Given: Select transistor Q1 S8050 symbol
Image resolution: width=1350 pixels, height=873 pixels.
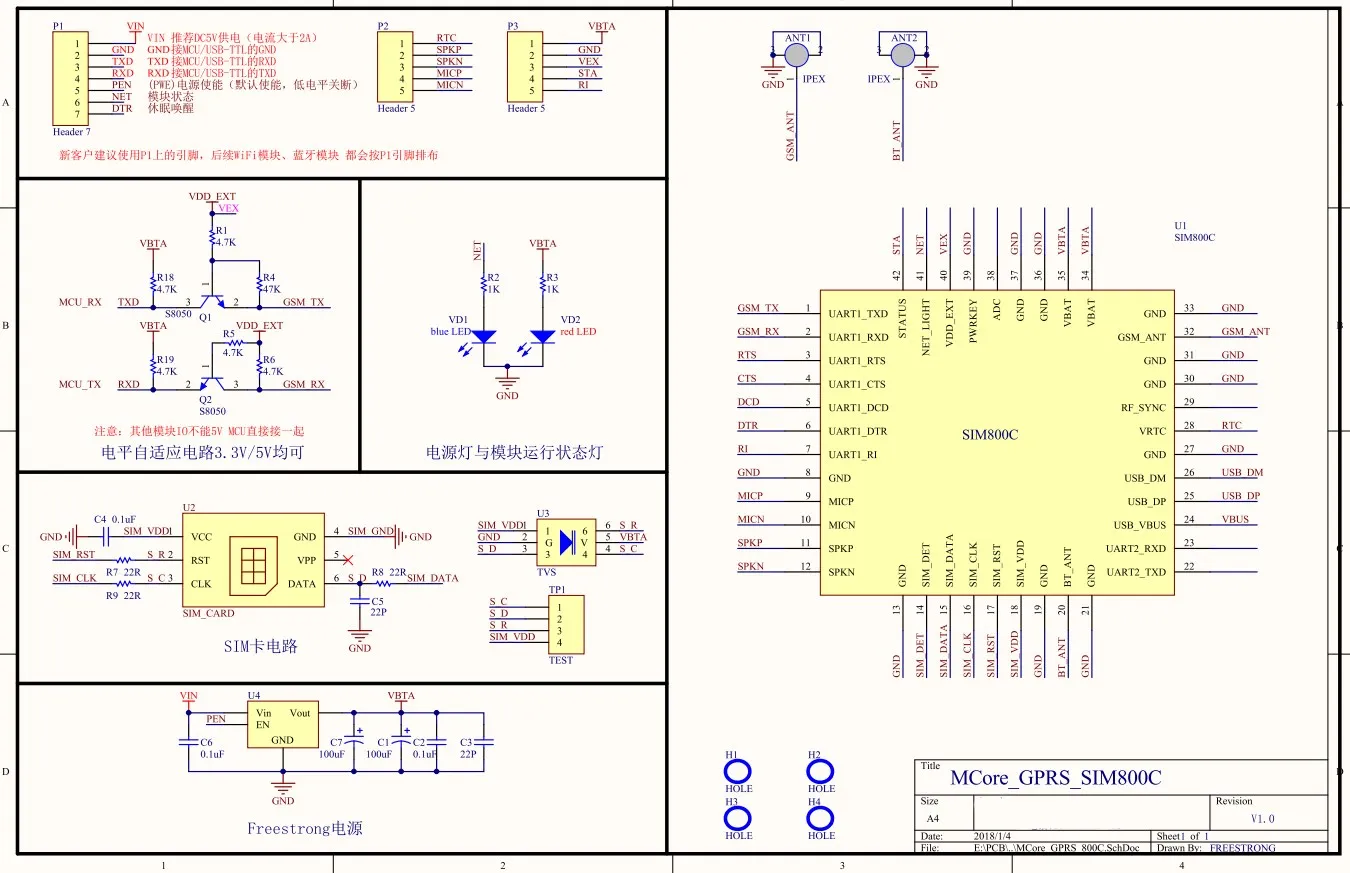Looking at the screenshot, I should pos(210,297).
